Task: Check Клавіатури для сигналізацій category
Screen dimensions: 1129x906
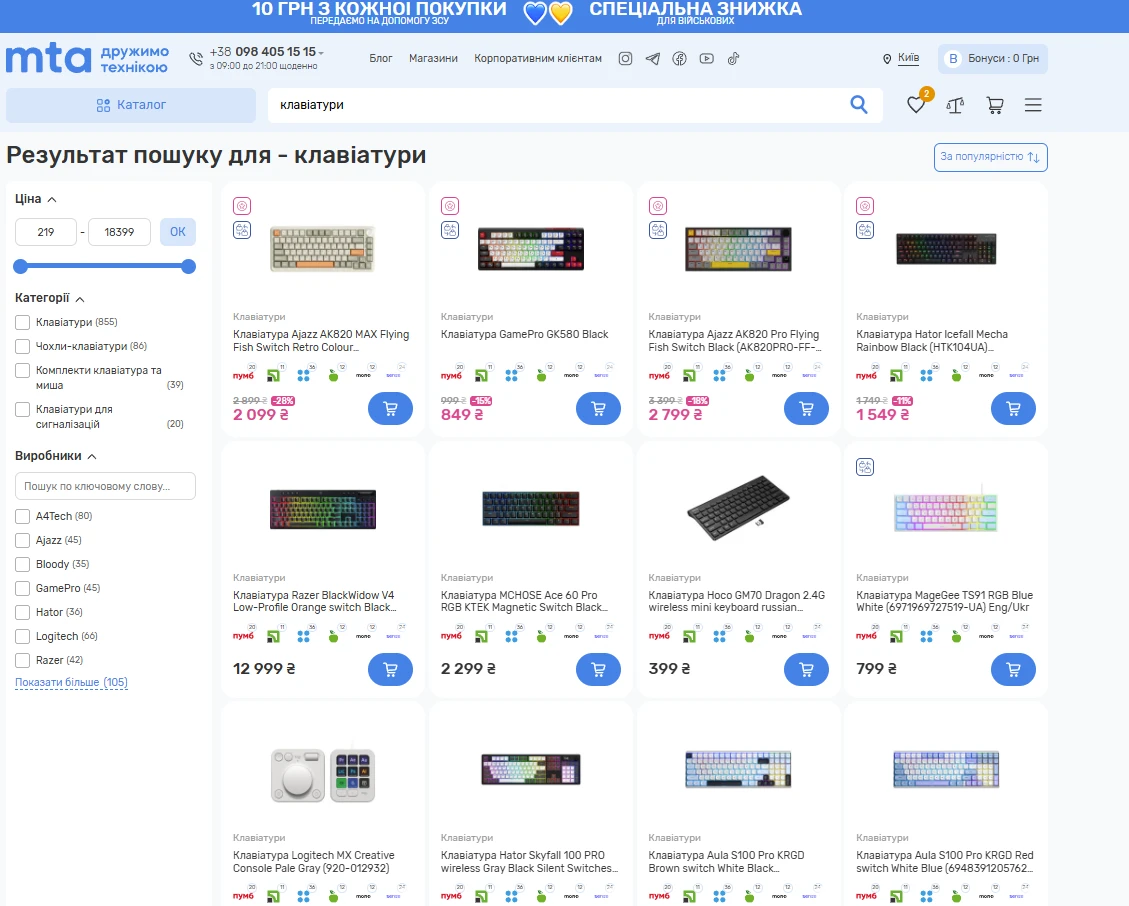Action: (23, 409)
